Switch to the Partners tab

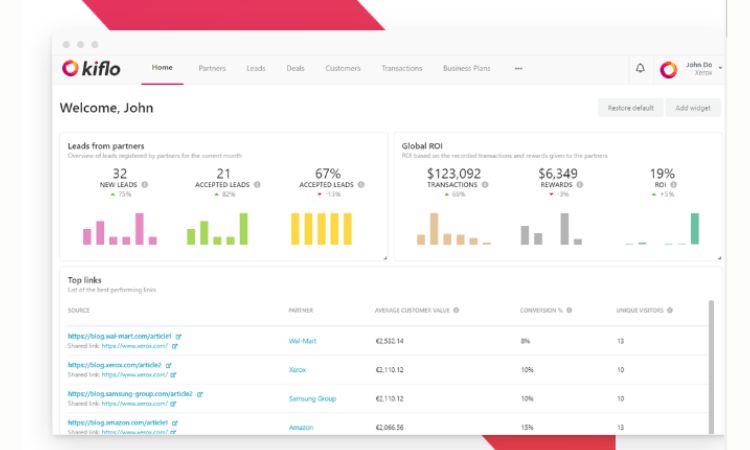click(x=212, y=69)
